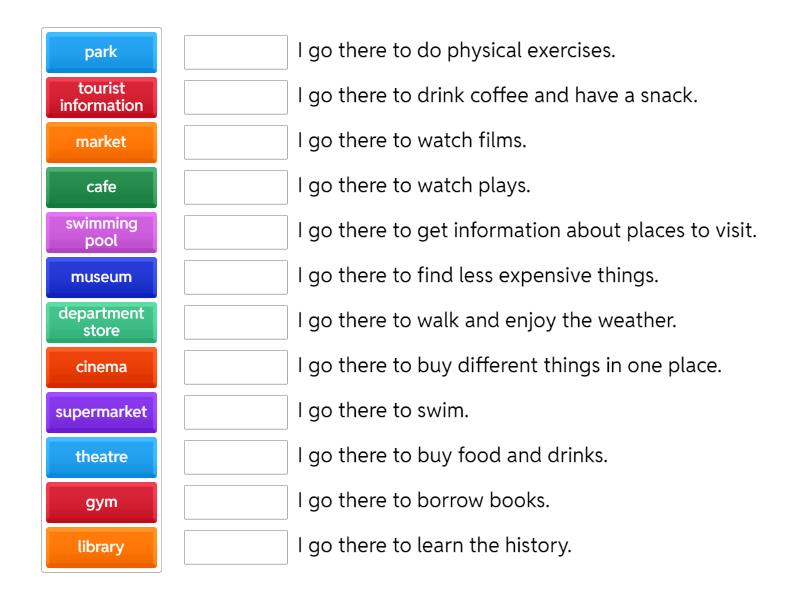Click the gym word tile
The image size is (800, 600).
[100, 502]
